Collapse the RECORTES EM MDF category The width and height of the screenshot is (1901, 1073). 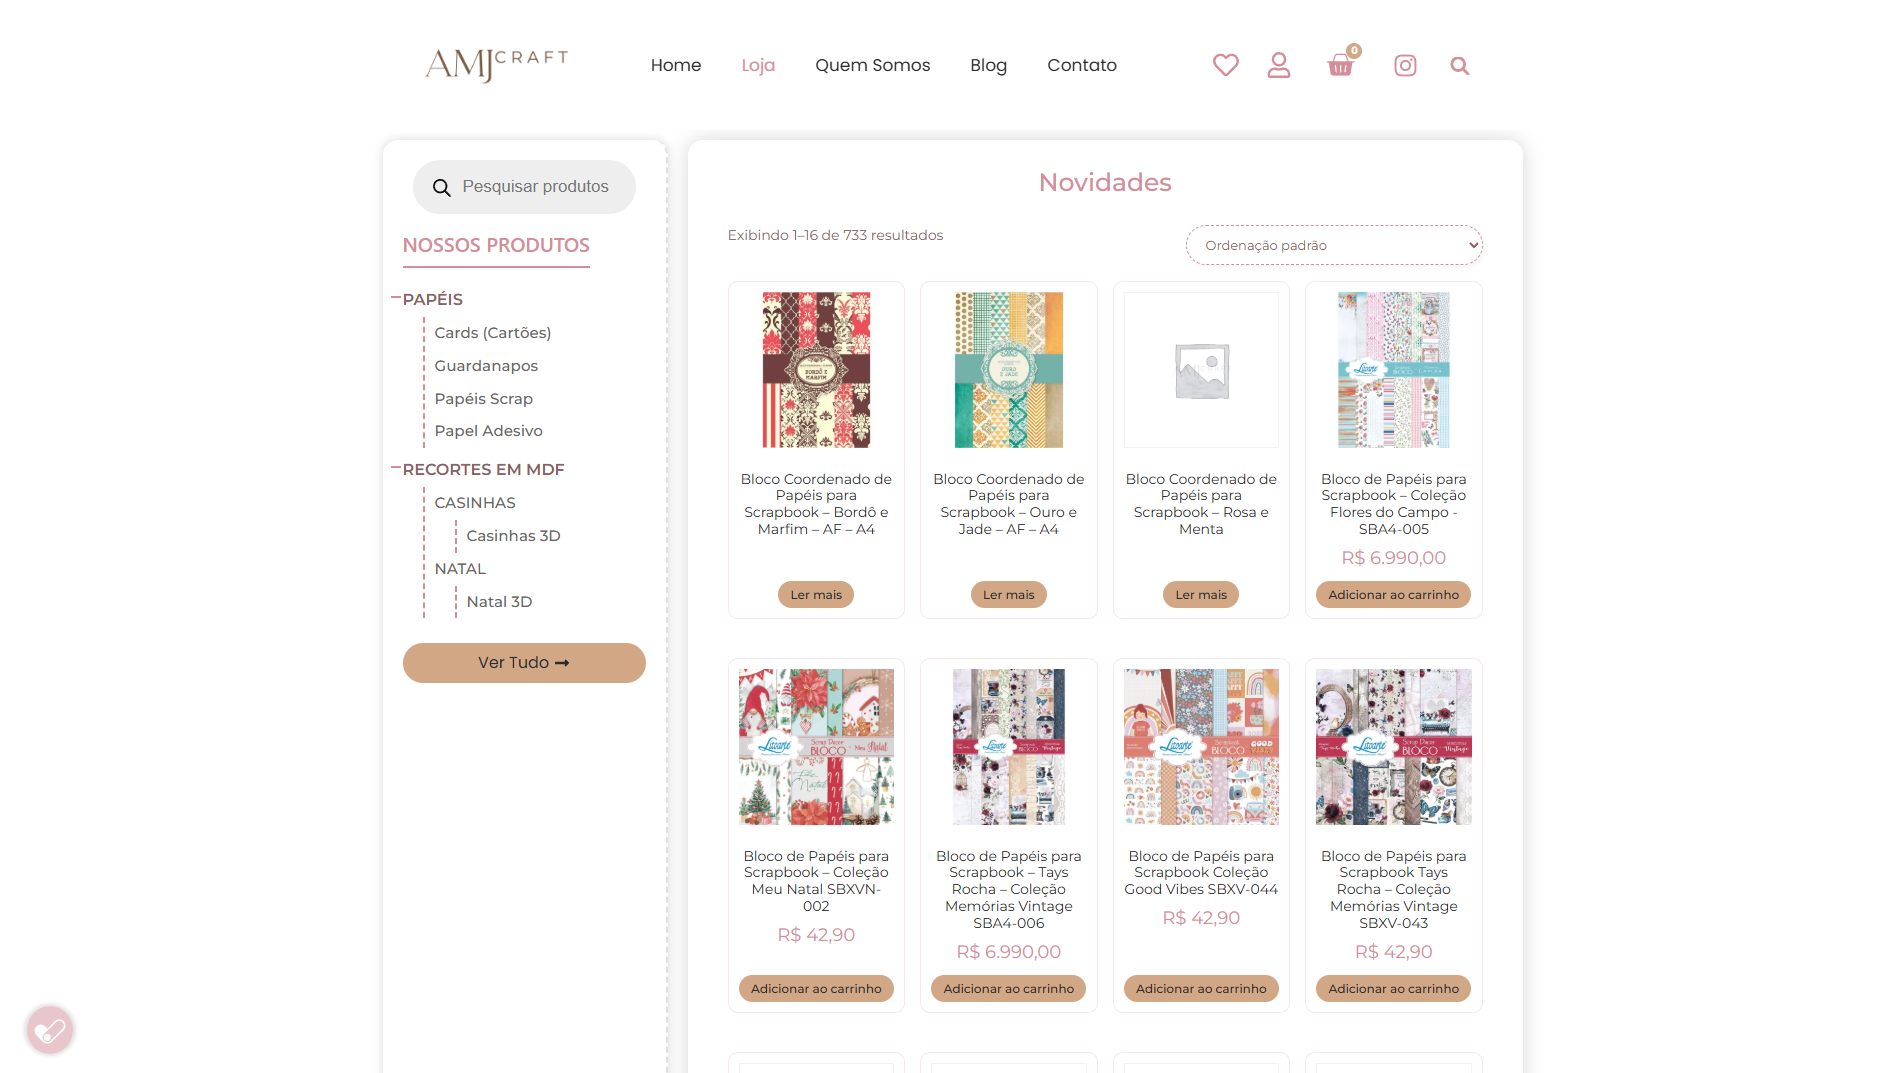click(x=396, y=468)
